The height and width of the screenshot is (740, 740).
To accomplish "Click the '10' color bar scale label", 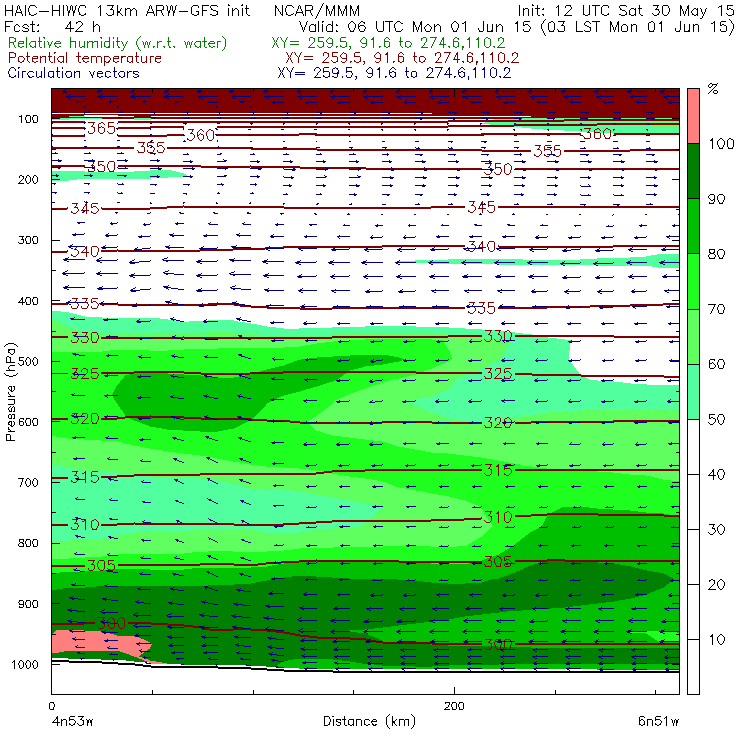I will coord(716,640).
